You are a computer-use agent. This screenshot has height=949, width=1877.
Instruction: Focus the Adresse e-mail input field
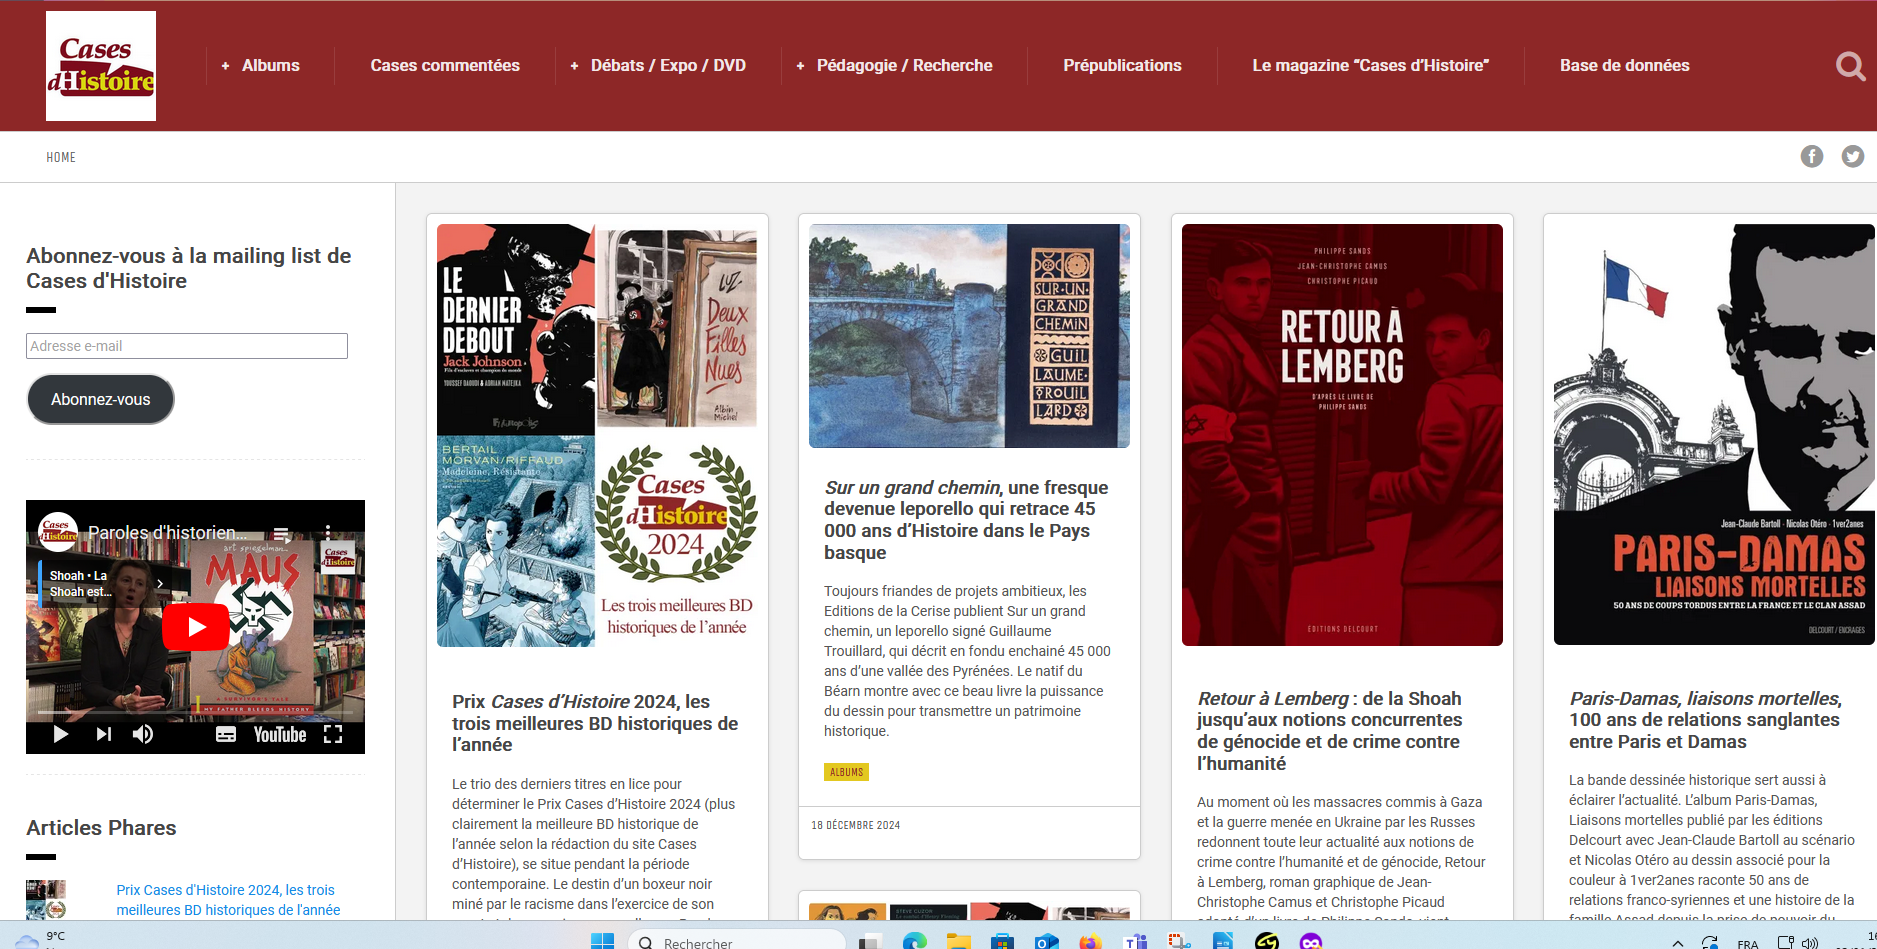coord(187,346)
